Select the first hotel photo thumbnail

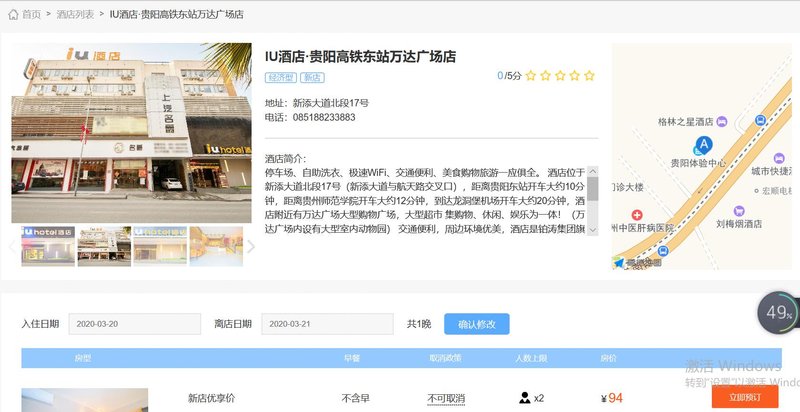click(x=48, y=246)
